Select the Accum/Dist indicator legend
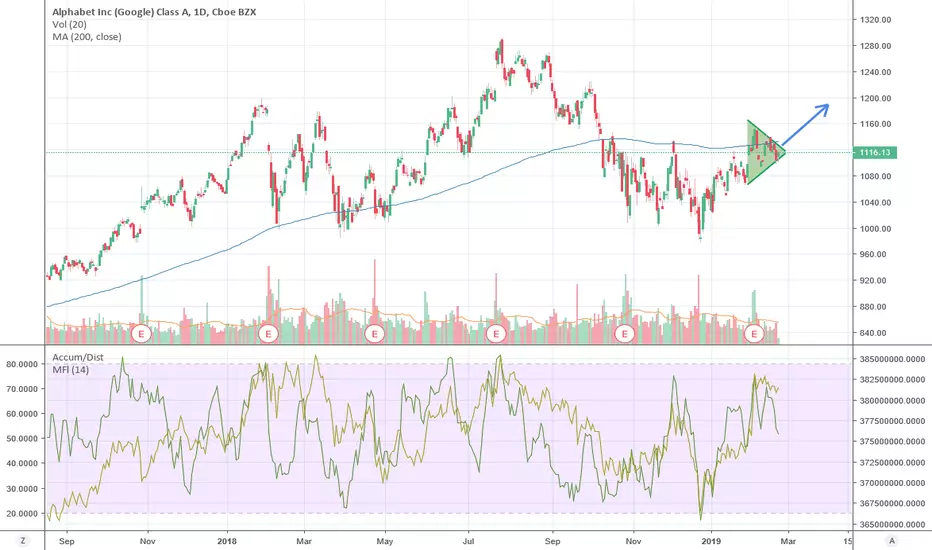This screenshot has width=932, height=550. coord(78,357)
